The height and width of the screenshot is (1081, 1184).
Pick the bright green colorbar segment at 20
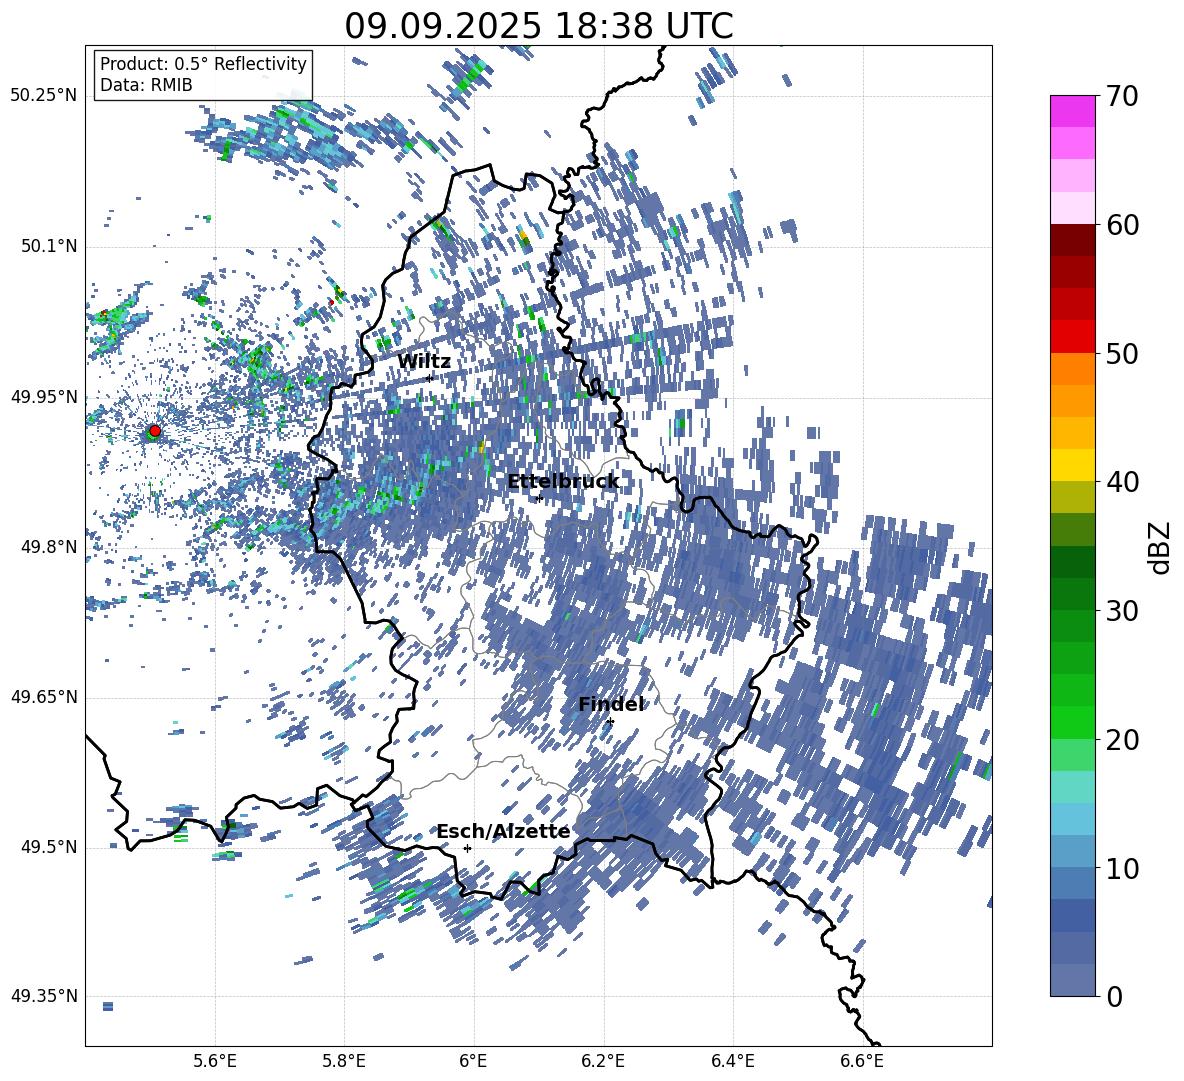[1072, 722]
